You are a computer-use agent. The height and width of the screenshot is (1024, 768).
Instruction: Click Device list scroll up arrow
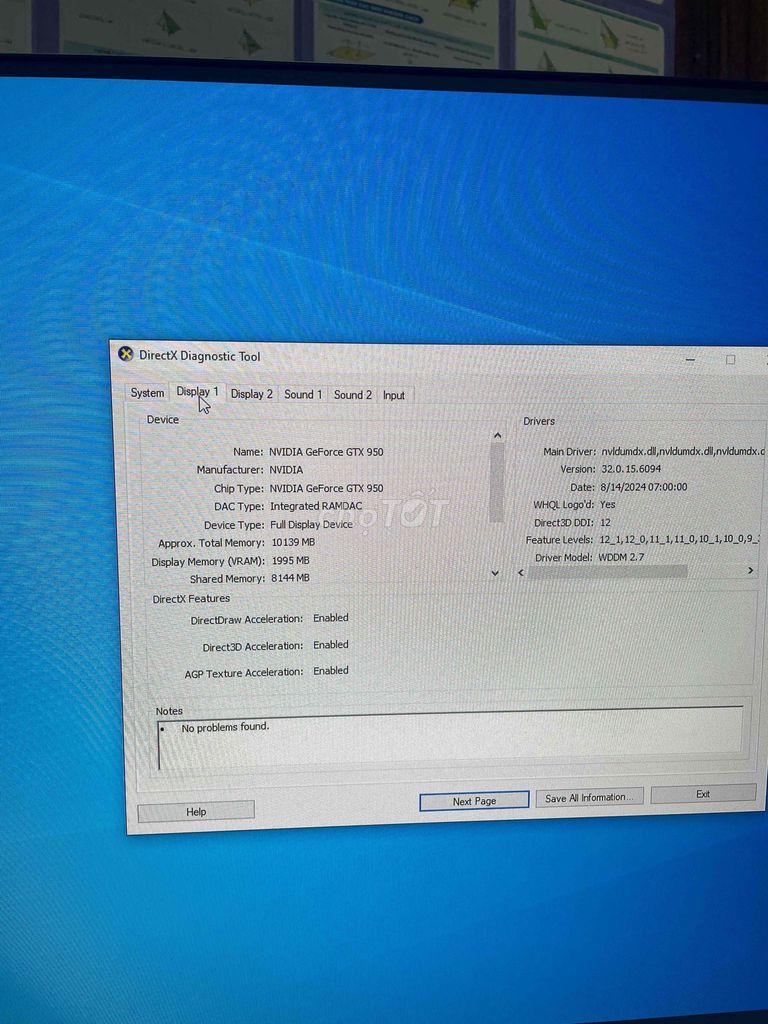click(497, 436)
